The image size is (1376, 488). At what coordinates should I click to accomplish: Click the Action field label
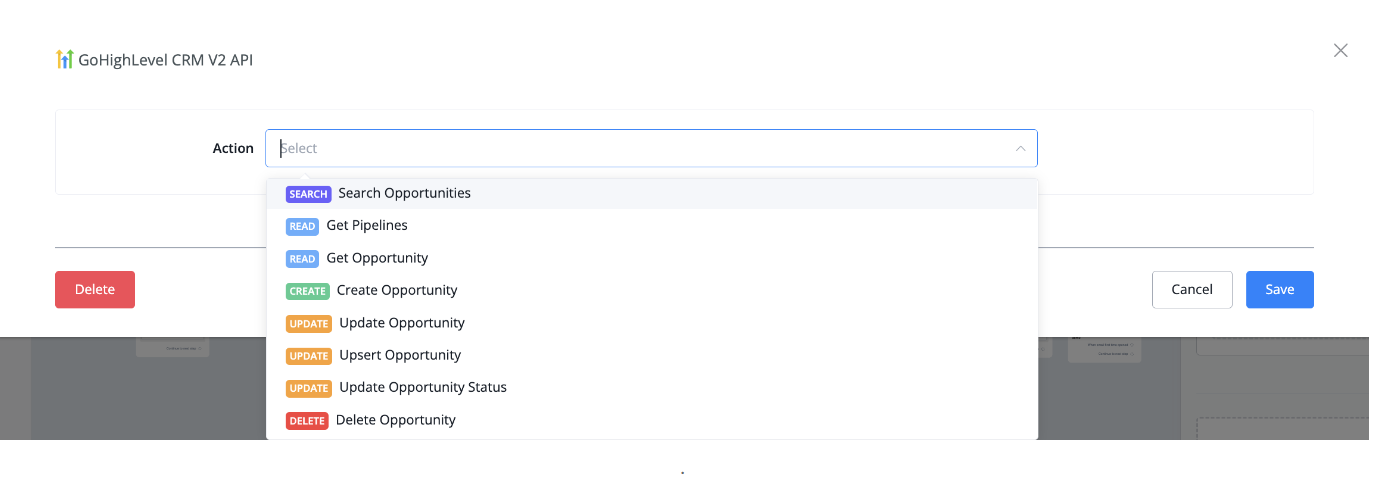point(233,148)
